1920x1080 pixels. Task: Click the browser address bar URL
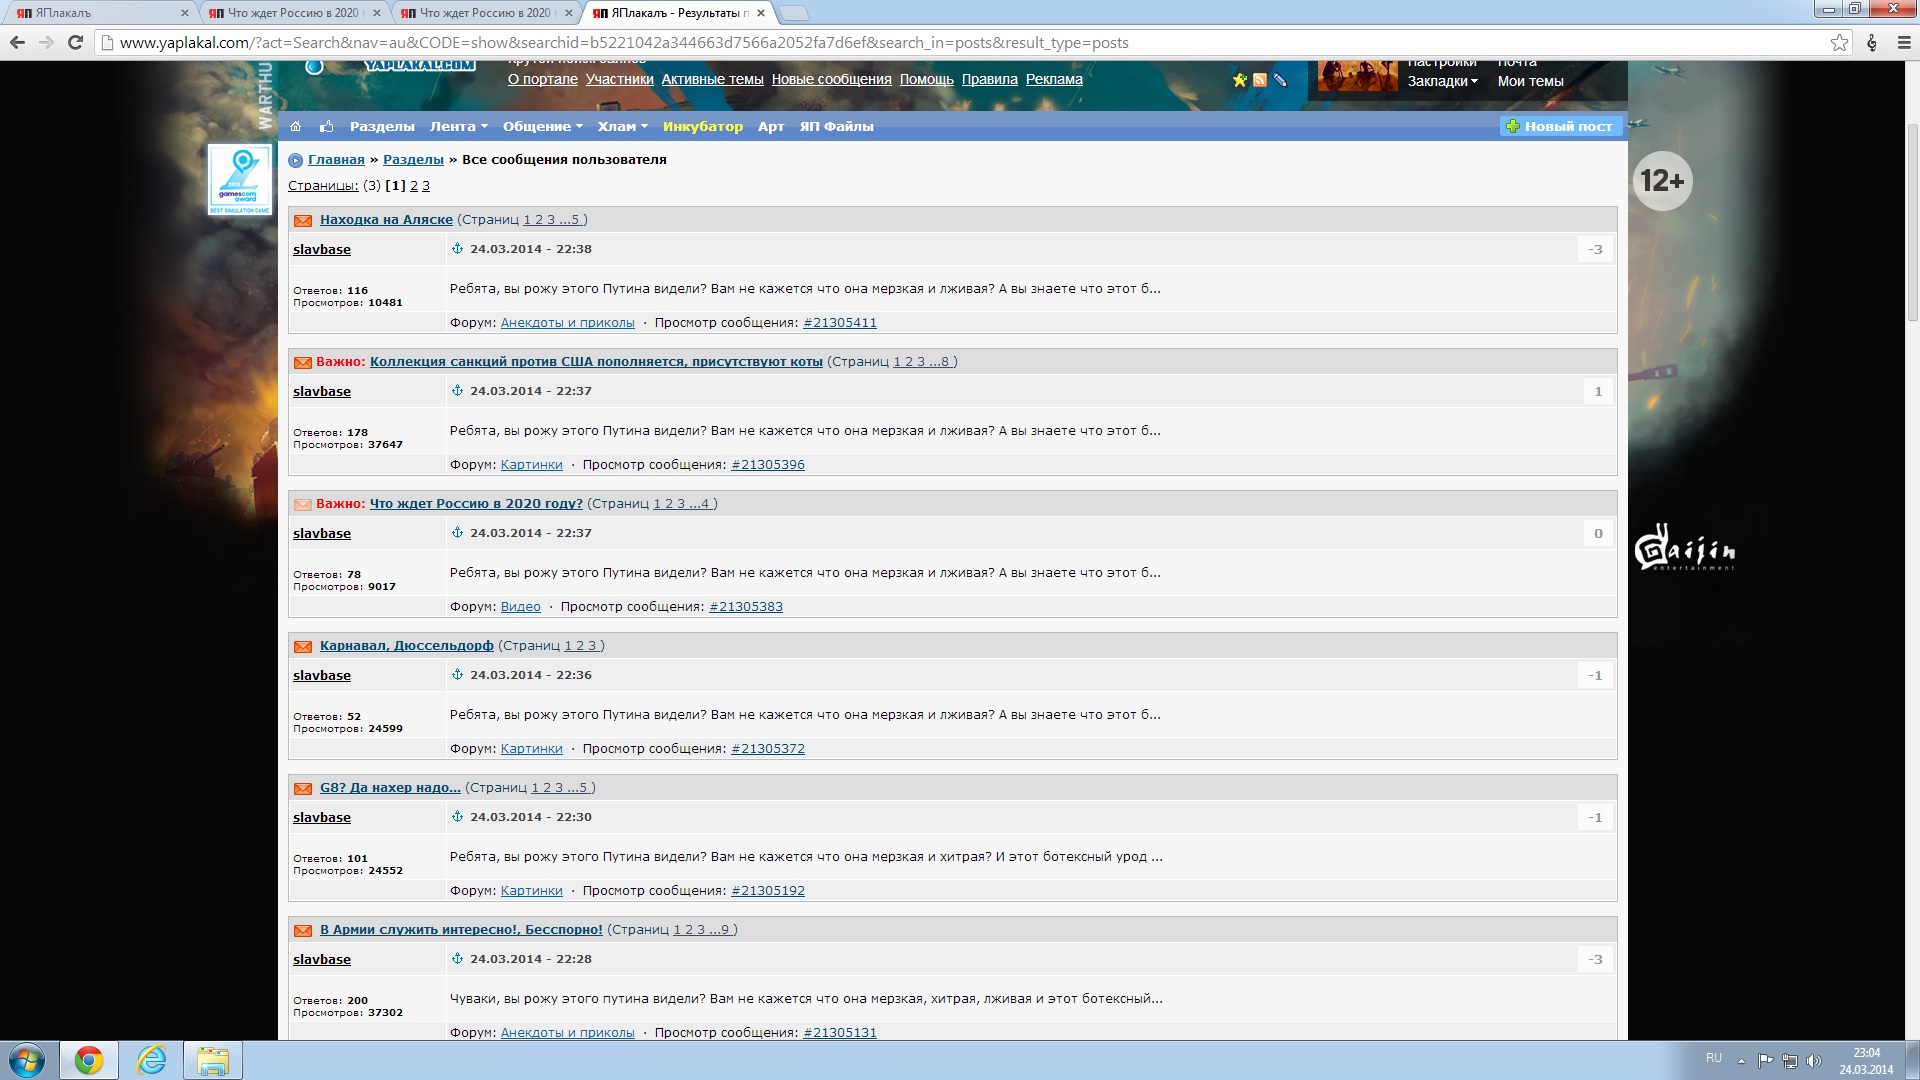tap(624, 42)
